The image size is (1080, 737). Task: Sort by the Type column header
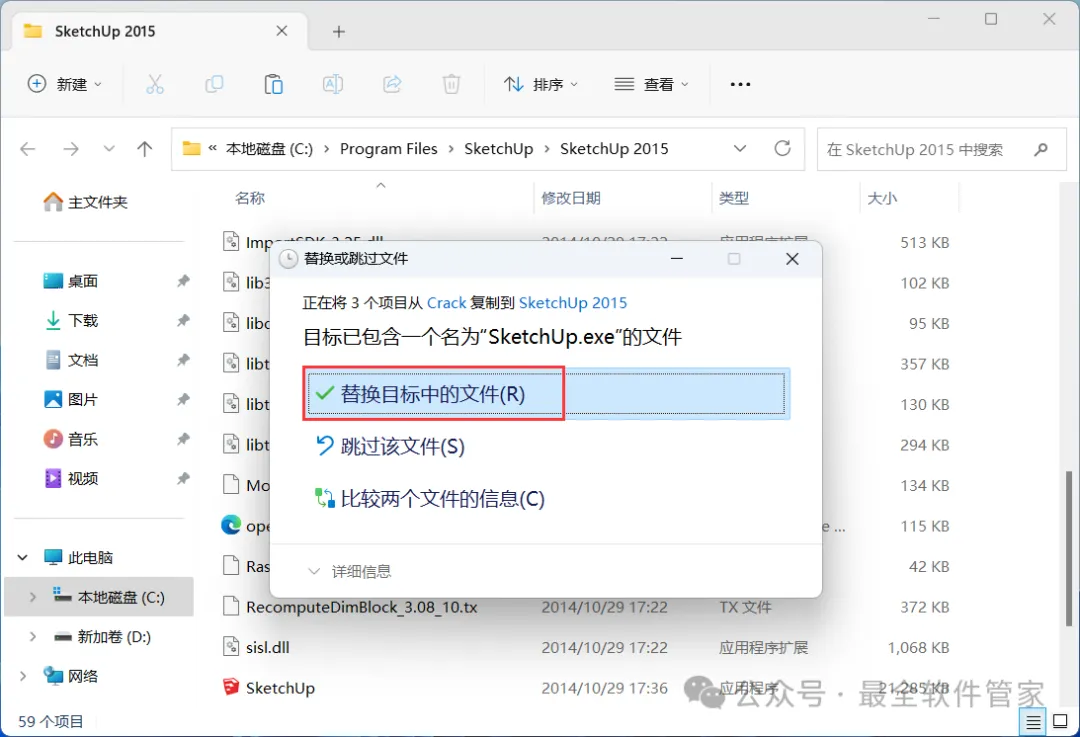pos(734,198)
